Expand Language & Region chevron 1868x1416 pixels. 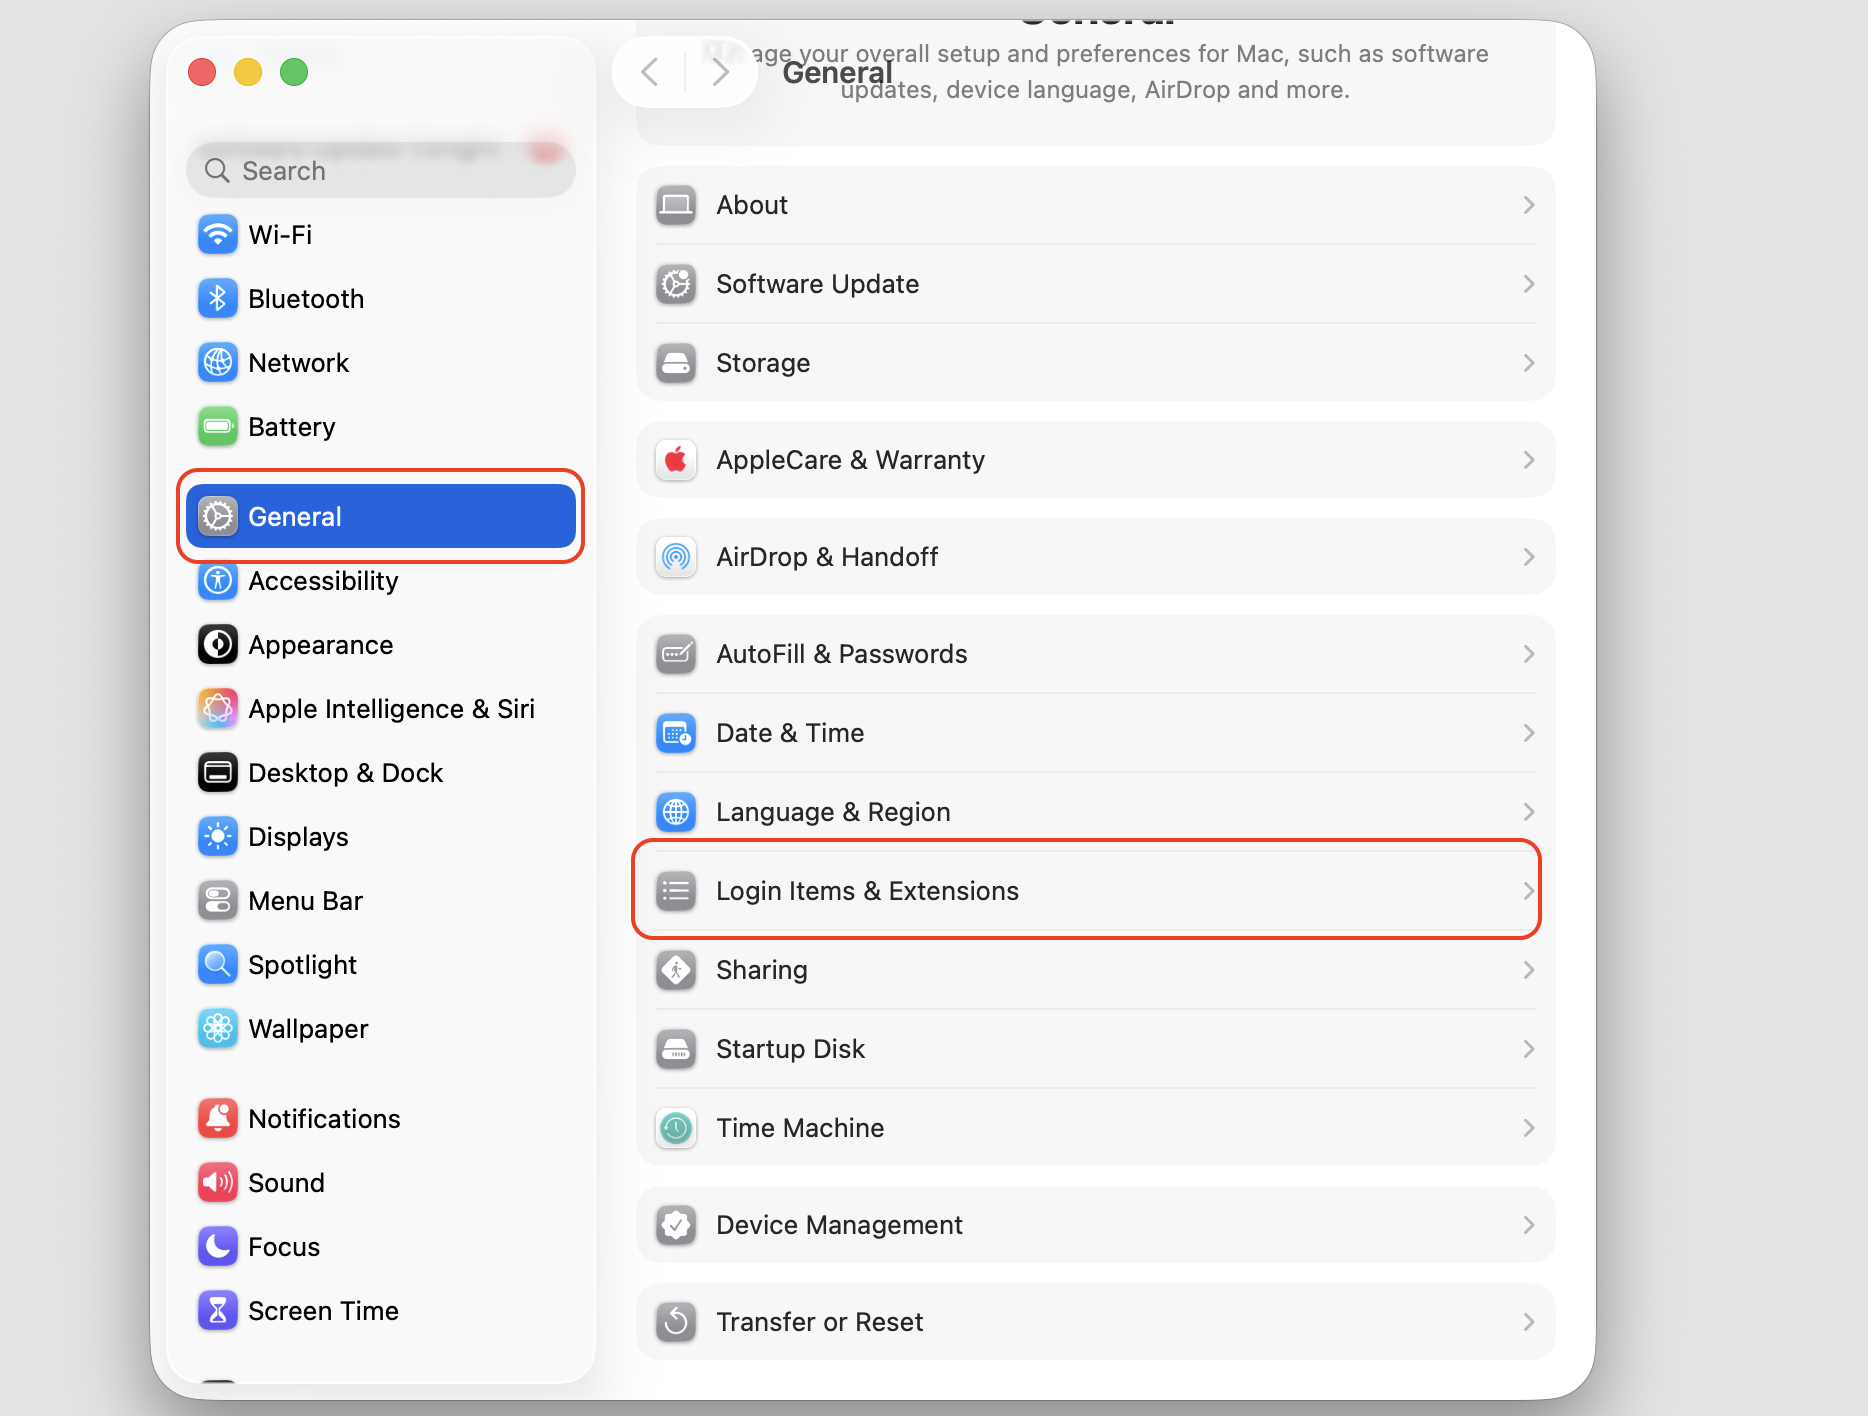(1528, 812)
